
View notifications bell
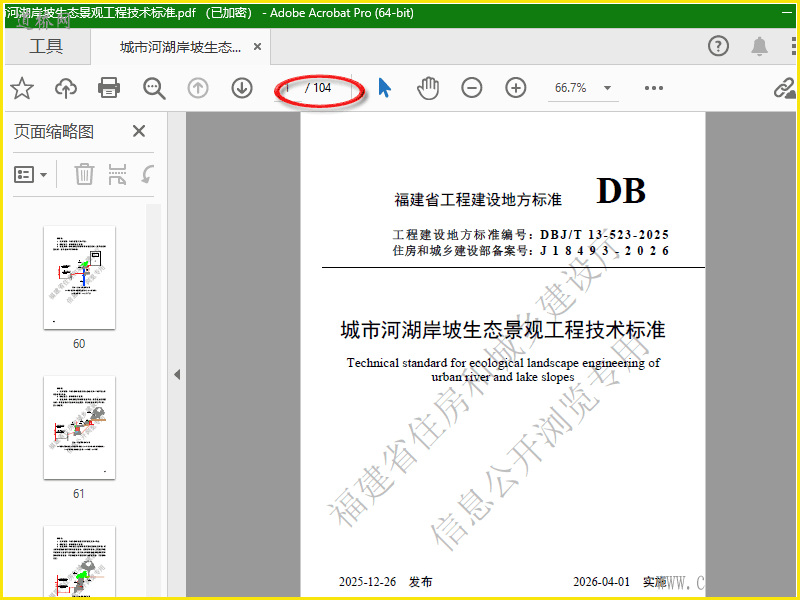[760, 46]
